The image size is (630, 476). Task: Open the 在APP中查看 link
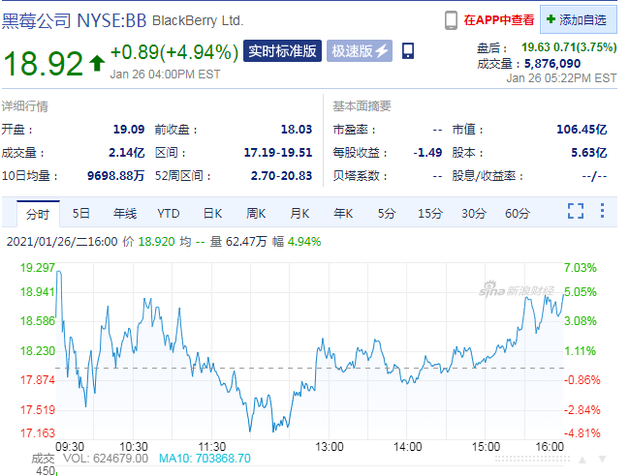(499, 20)
